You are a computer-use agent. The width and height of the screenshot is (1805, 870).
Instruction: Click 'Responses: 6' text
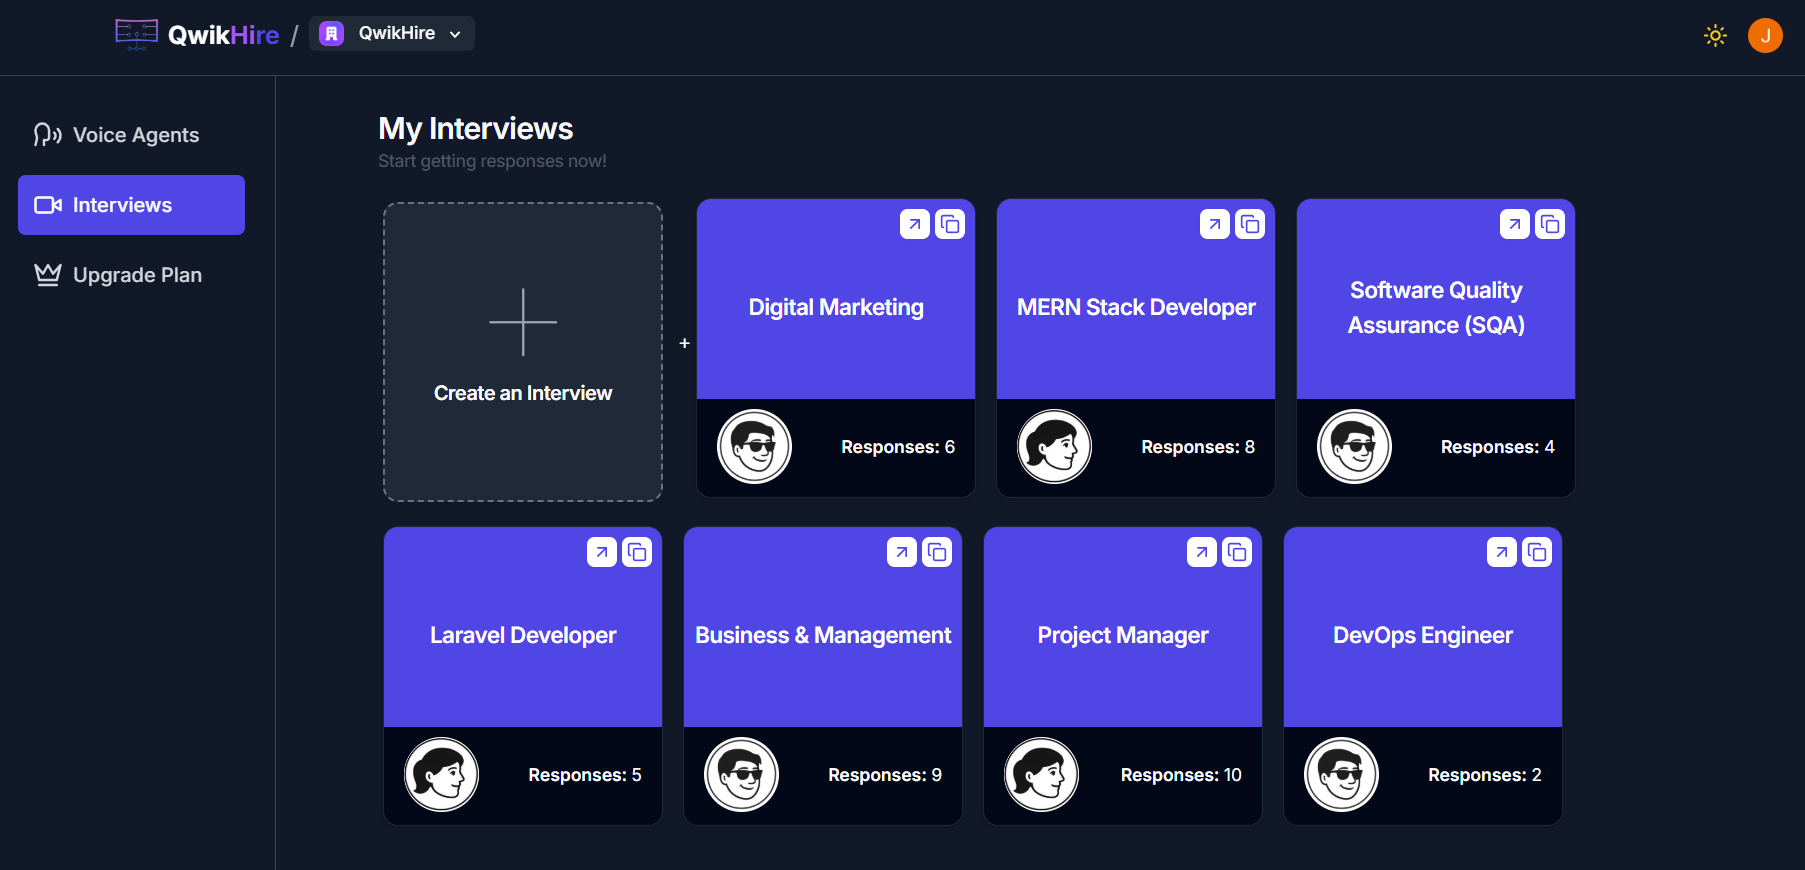[x=898, y=447]
